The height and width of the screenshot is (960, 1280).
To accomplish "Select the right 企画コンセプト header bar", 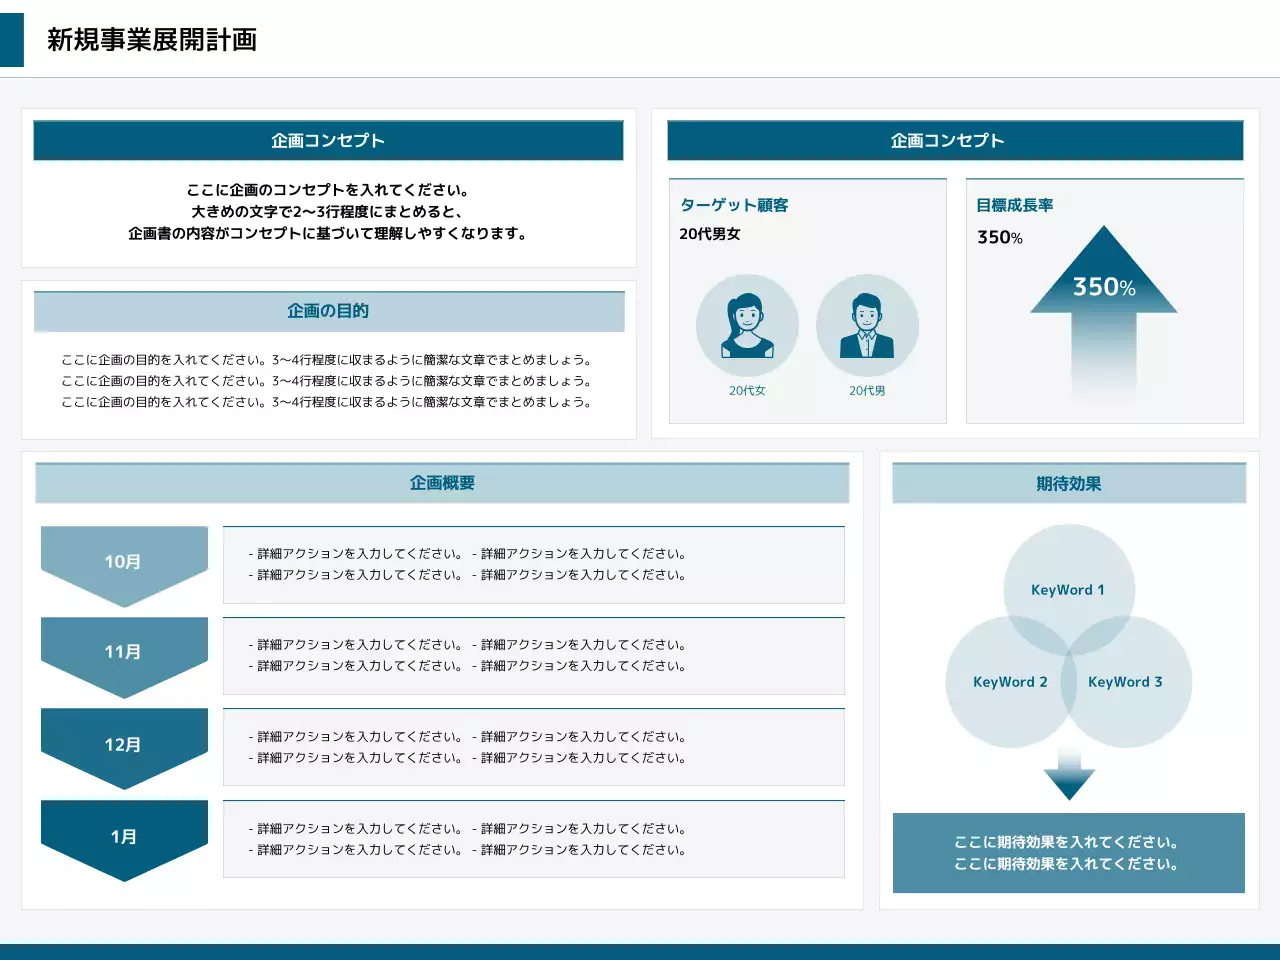I will click(947, 140).
